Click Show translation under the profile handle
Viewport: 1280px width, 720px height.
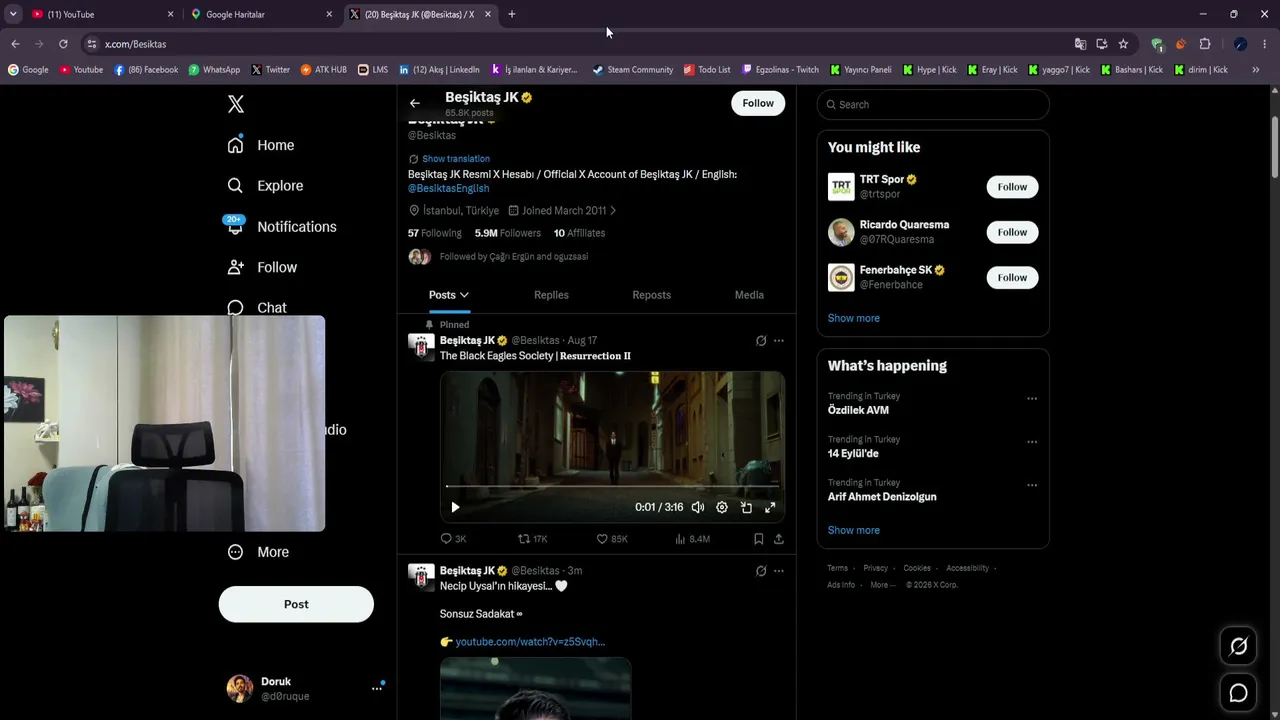coord(456,159)
